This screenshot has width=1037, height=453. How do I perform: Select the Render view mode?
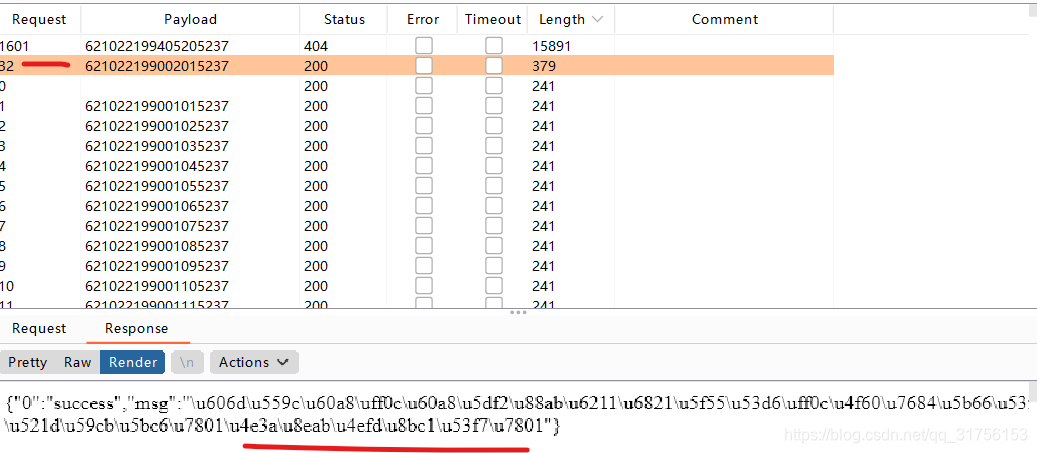point(133,362)
